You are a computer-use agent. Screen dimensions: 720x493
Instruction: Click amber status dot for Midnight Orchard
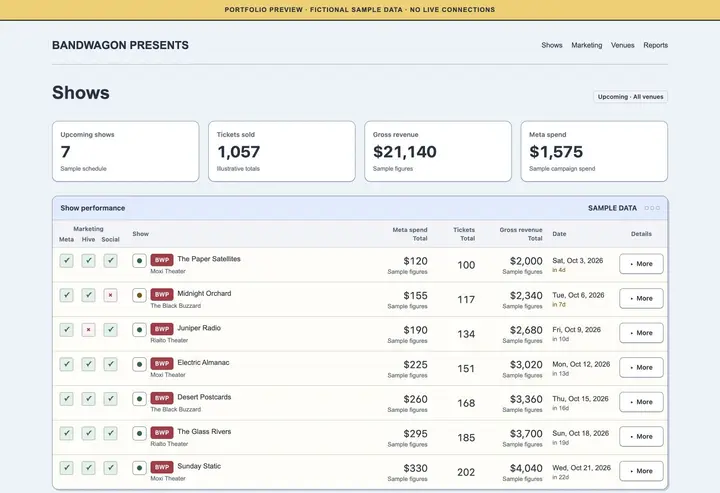(139, 295)
